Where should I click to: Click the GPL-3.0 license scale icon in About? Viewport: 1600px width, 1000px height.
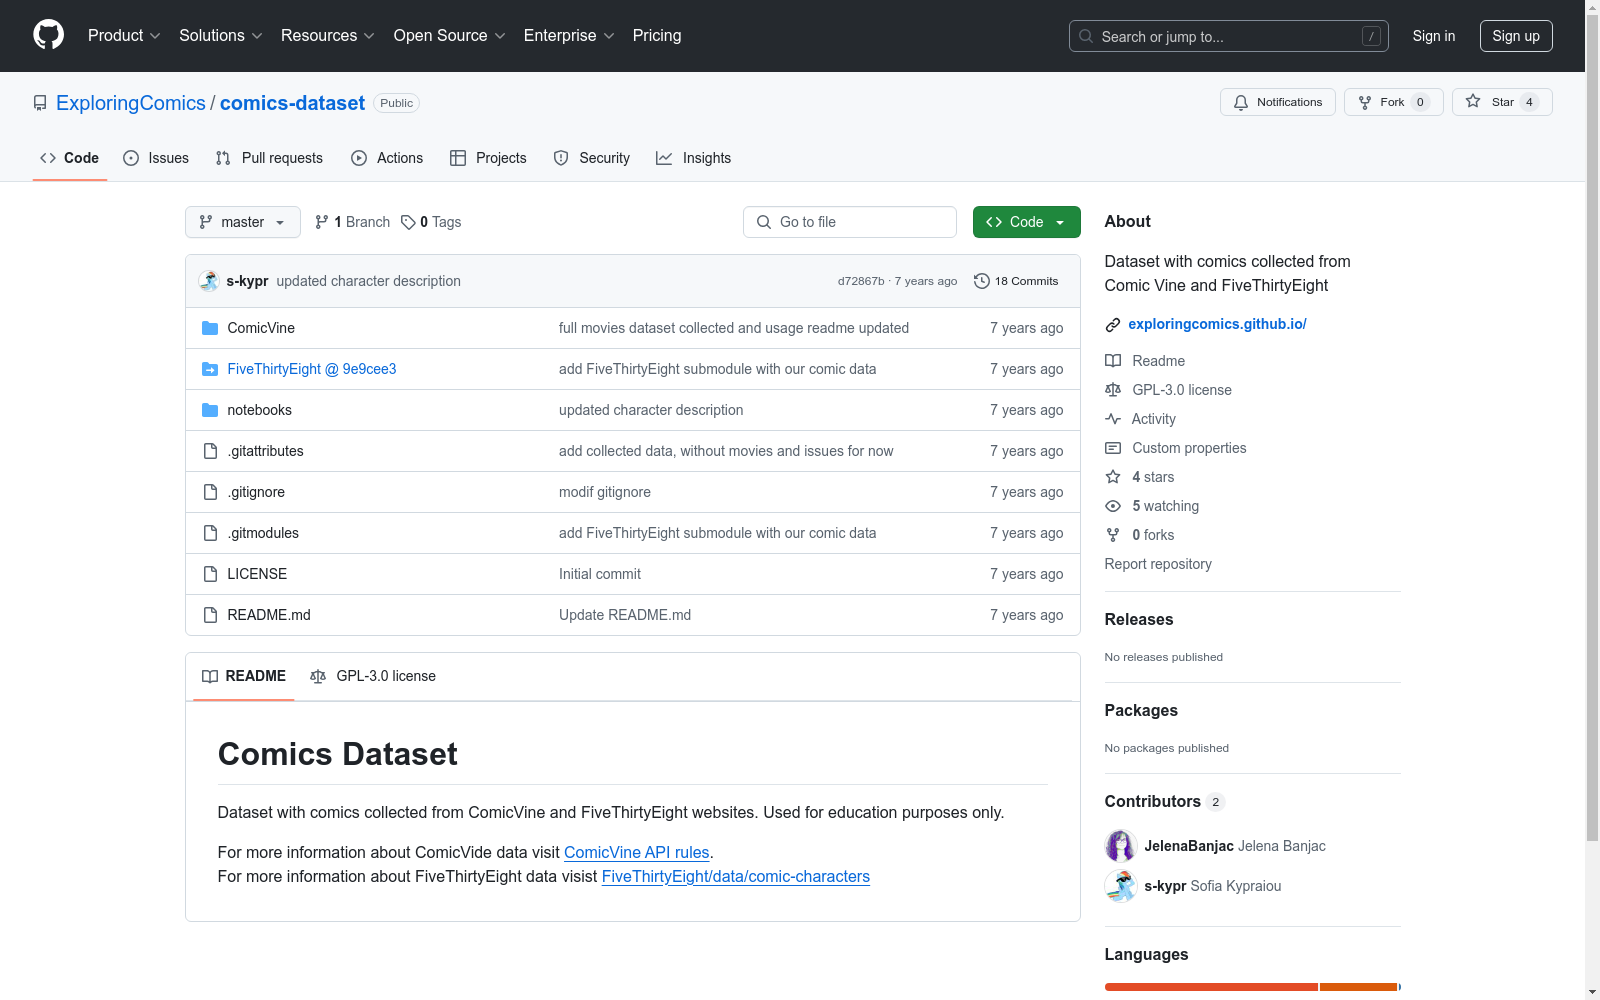(1113, 390)
